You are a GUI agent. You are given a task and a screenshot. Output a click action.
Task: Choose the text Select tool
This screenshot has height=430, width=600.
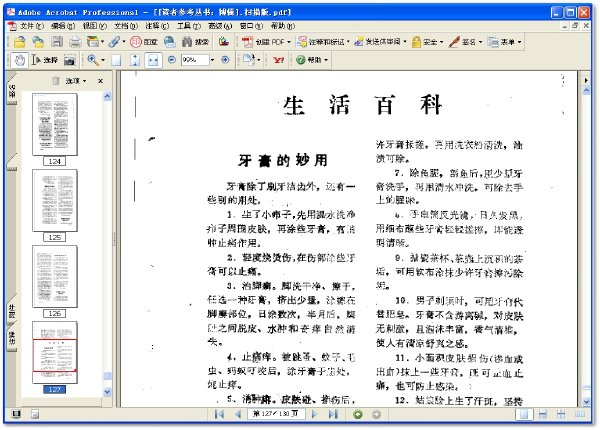45,60
